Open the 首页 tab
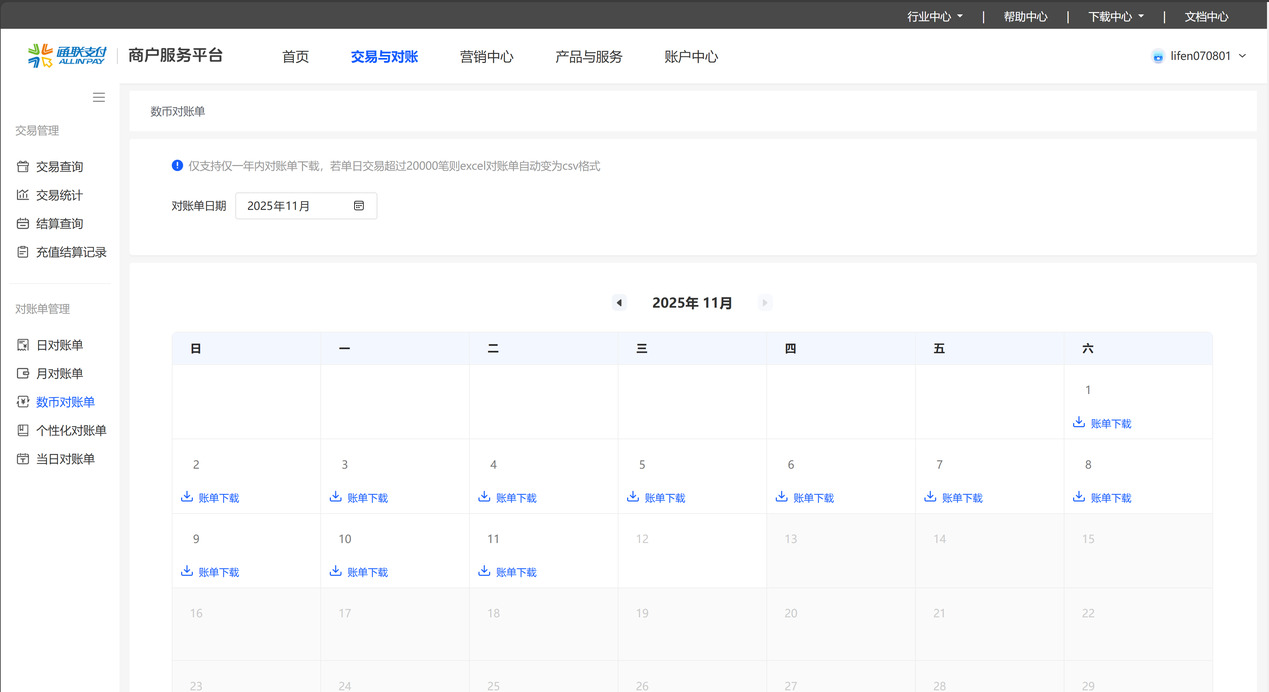Screen dimensions: 1269x692 coord(295,57)
